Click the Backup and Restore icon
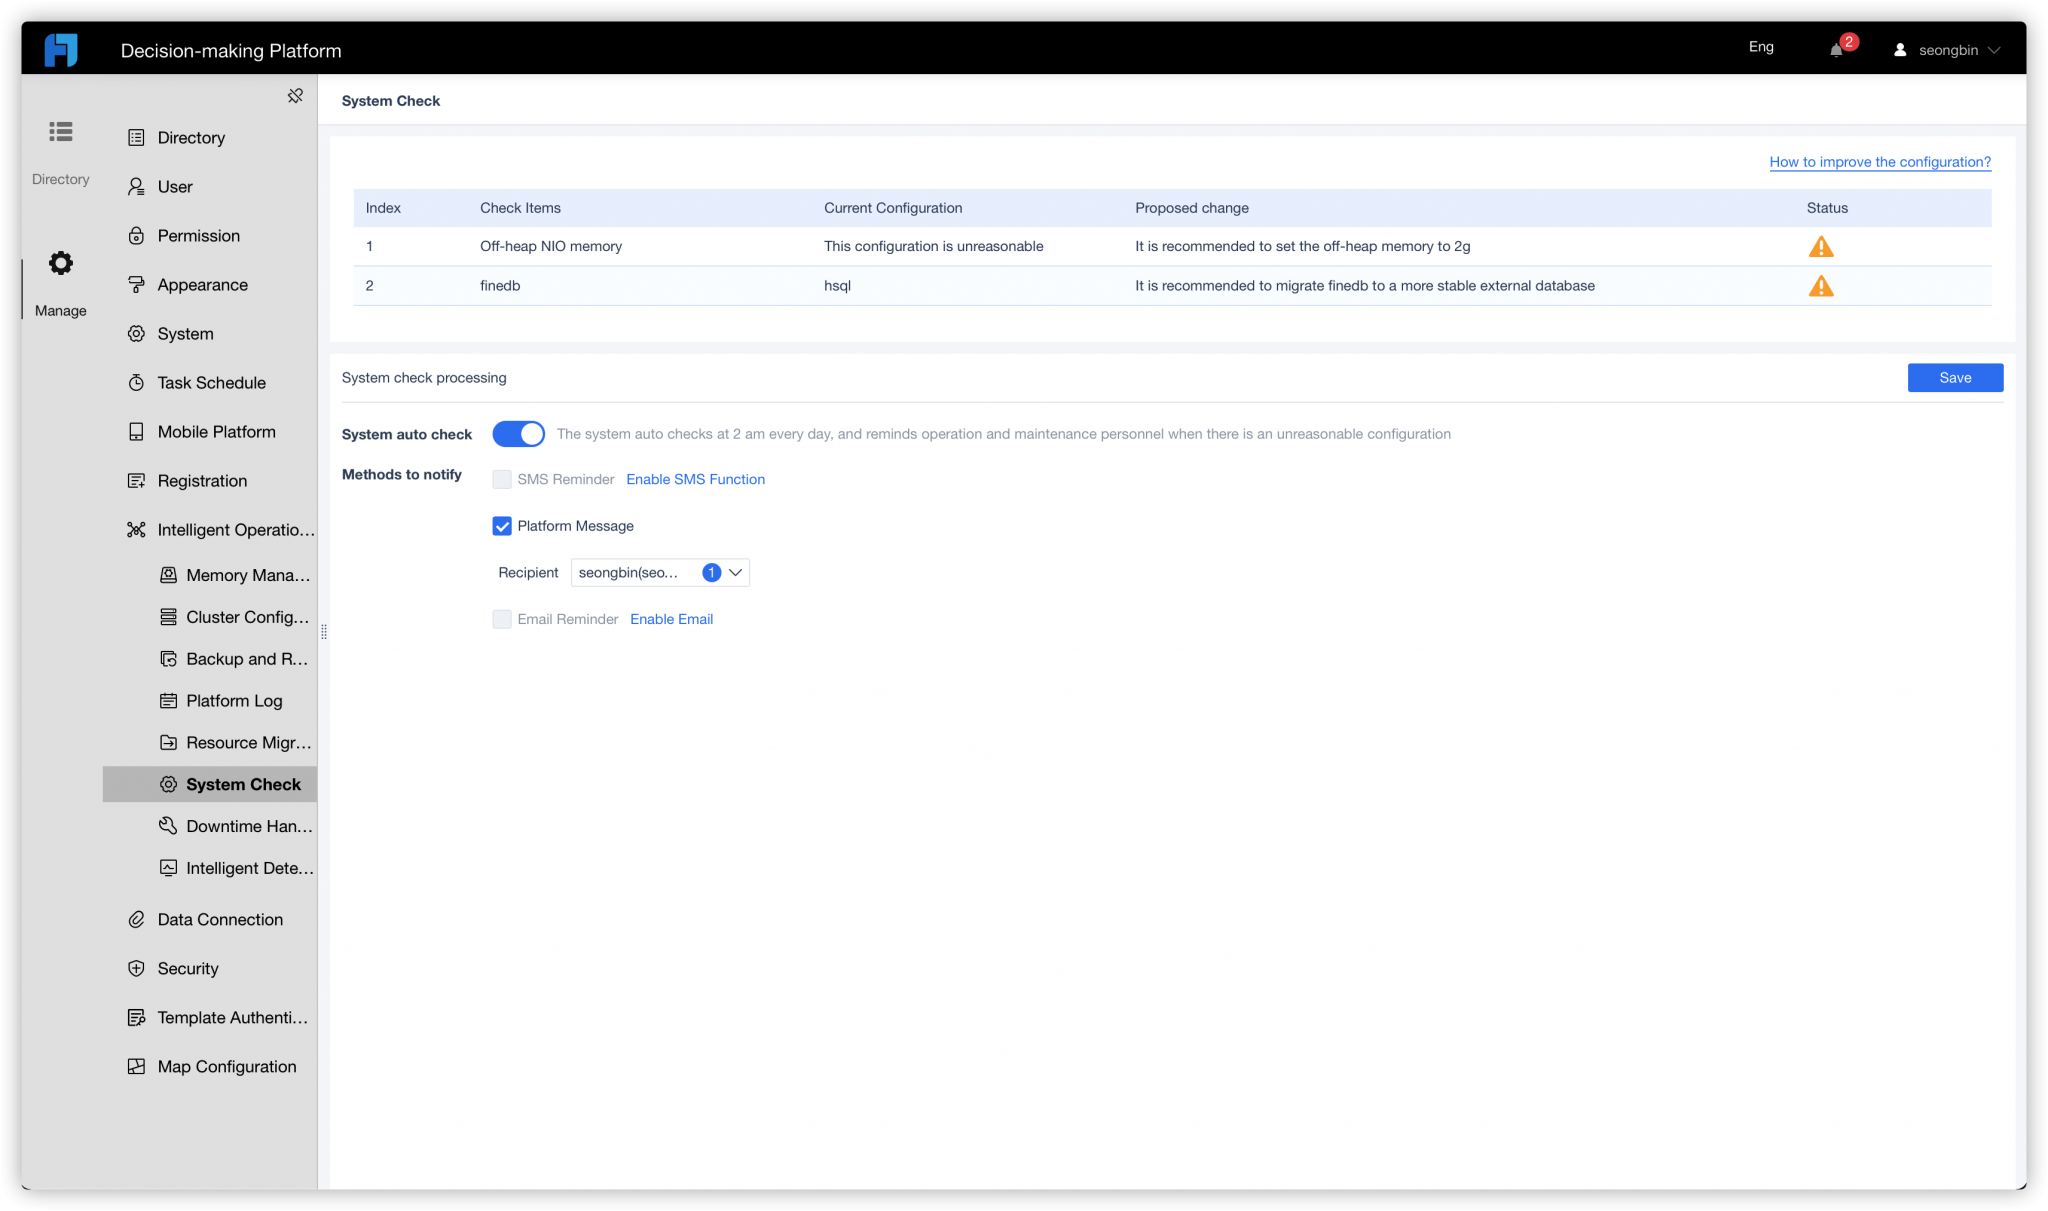 [x=168, y=658]
